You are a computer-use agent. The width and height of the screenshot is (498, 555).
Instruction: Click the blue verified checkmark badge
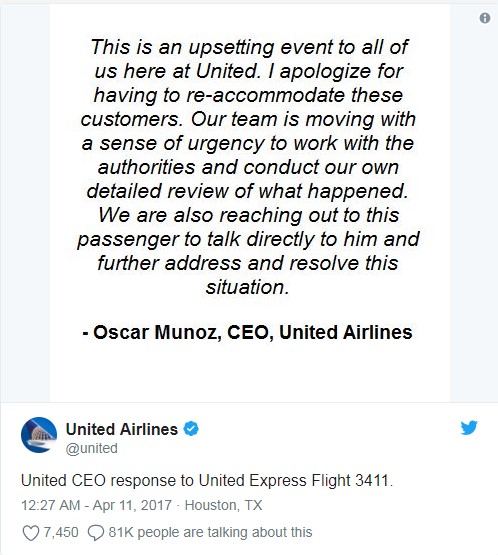click(191, 429)
